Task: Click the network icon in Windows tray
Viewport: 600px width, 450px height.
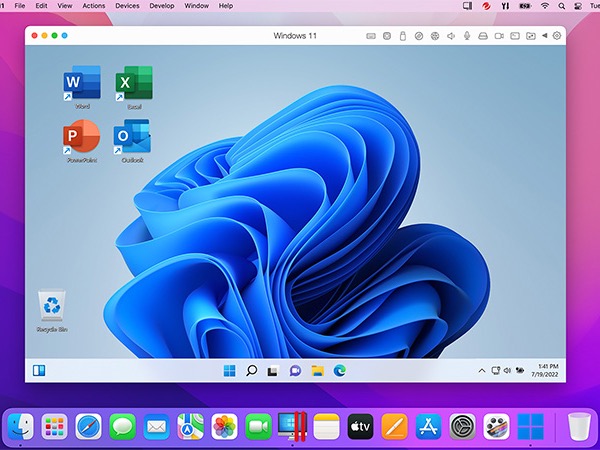Action: (496, 370)
